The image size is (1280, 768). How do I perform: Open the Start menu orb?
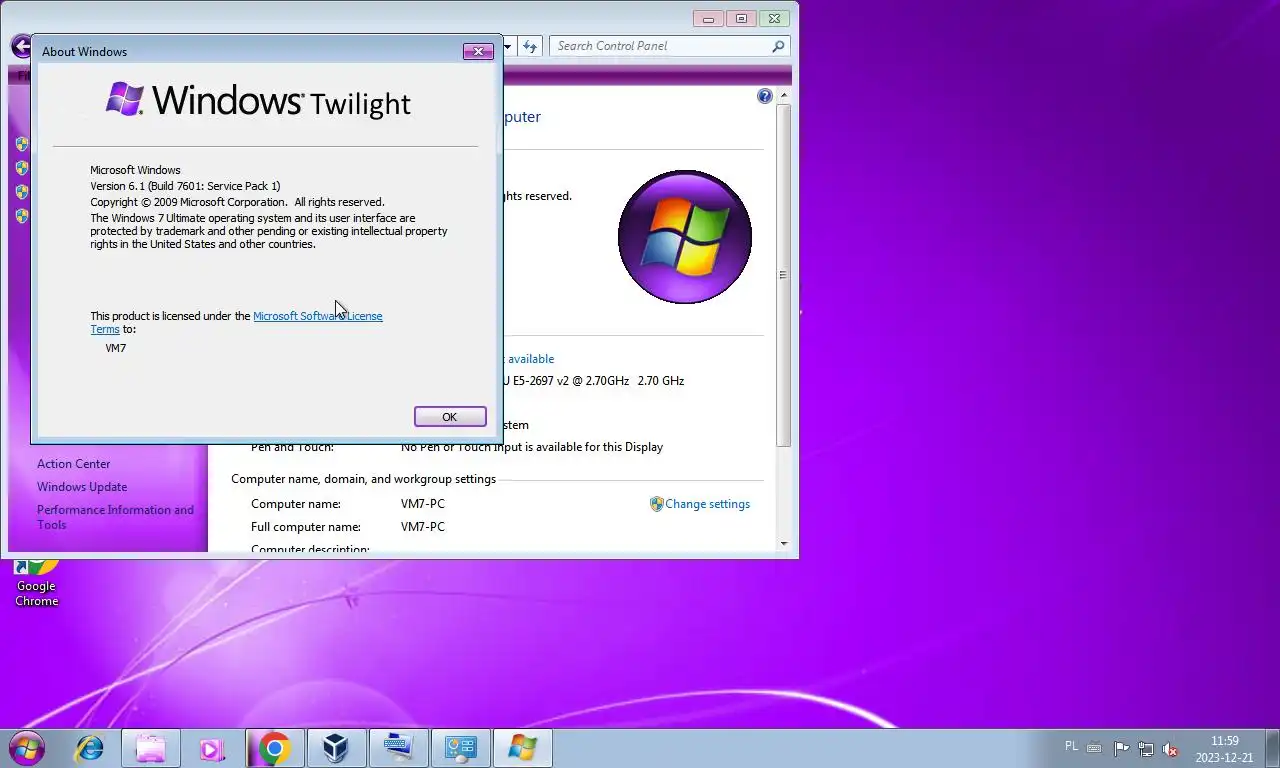coord(26,748)
